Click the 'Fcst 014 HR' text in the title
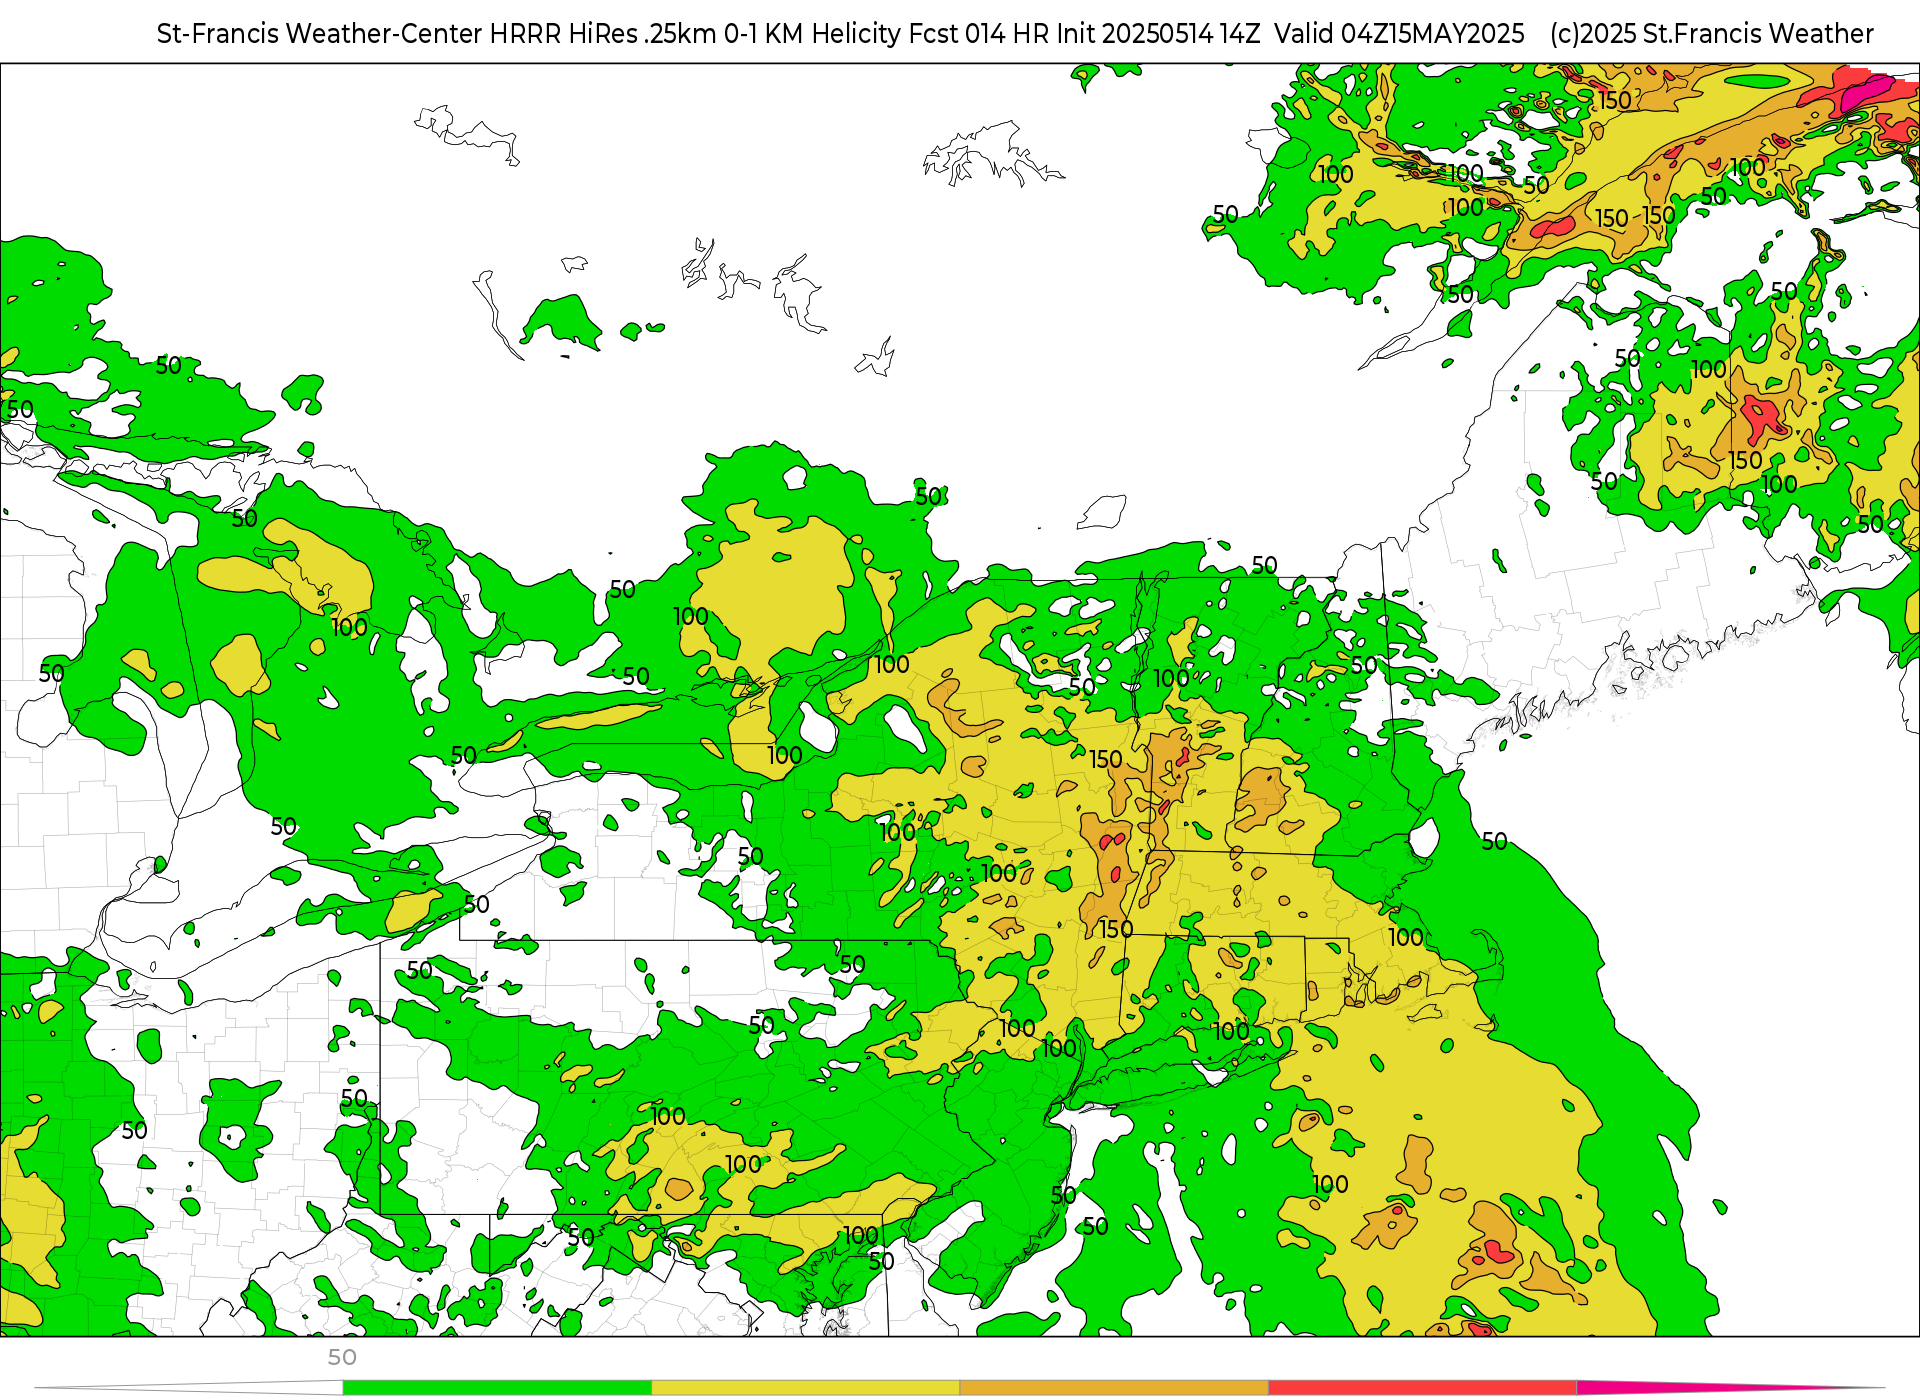The image size is (1920, 1400). [x=979, y=34]
